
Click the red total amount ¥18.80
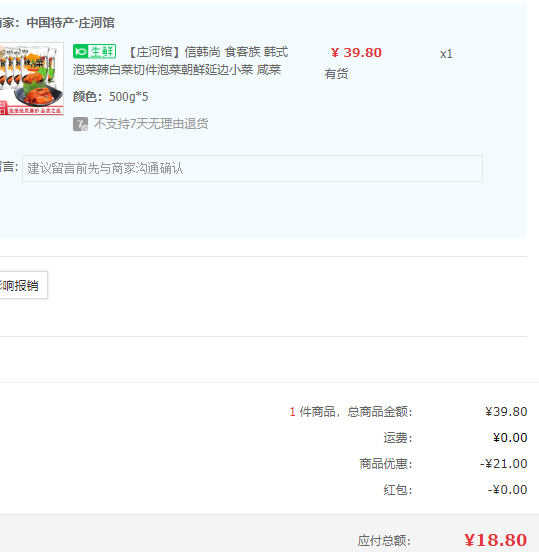point(495,540)
